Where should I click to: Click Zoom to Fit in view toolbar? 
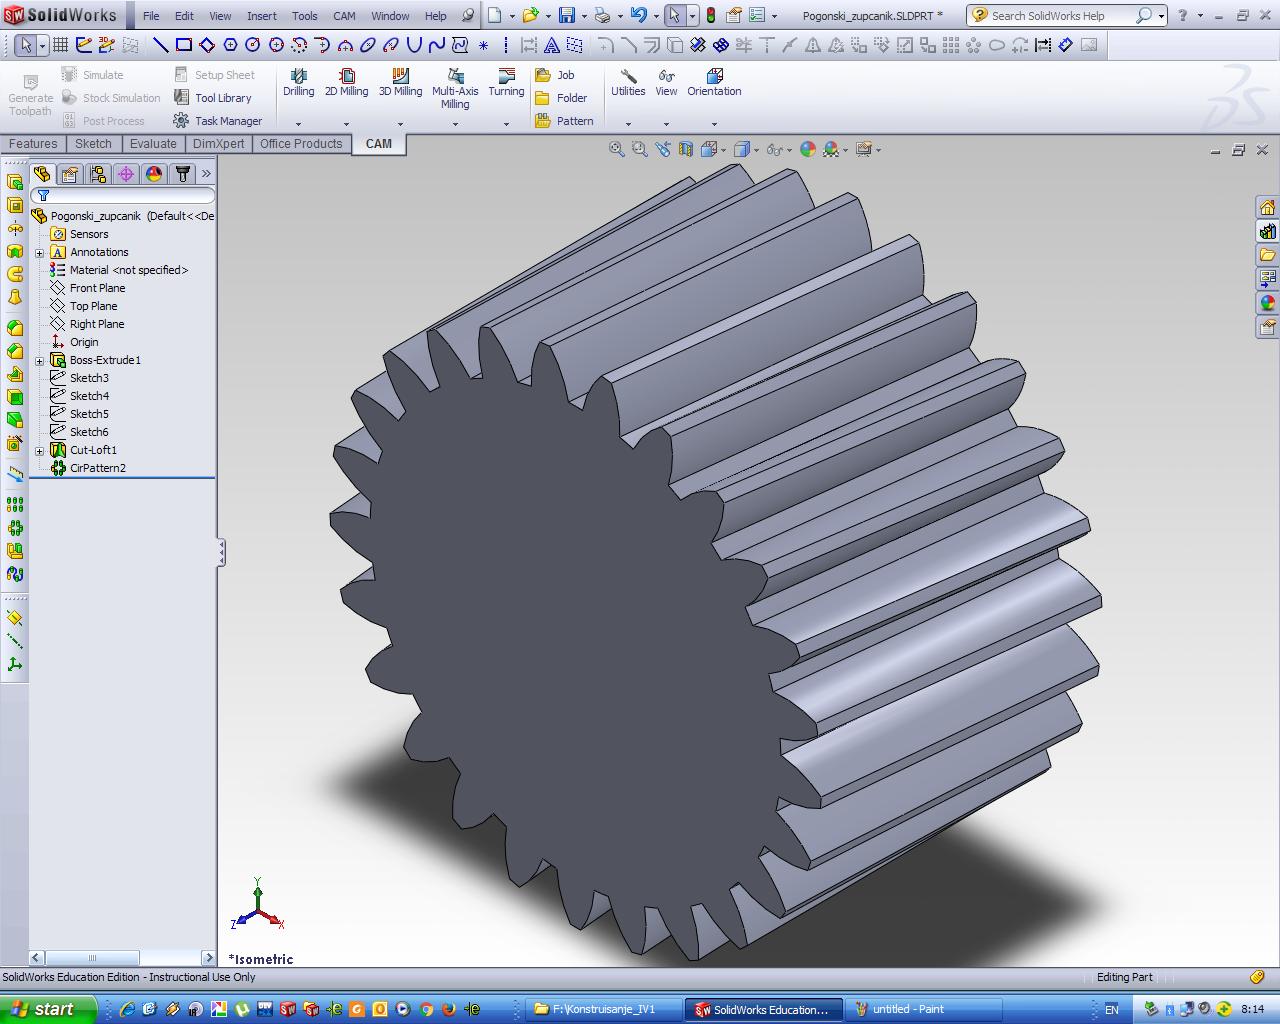pos(617,149)
